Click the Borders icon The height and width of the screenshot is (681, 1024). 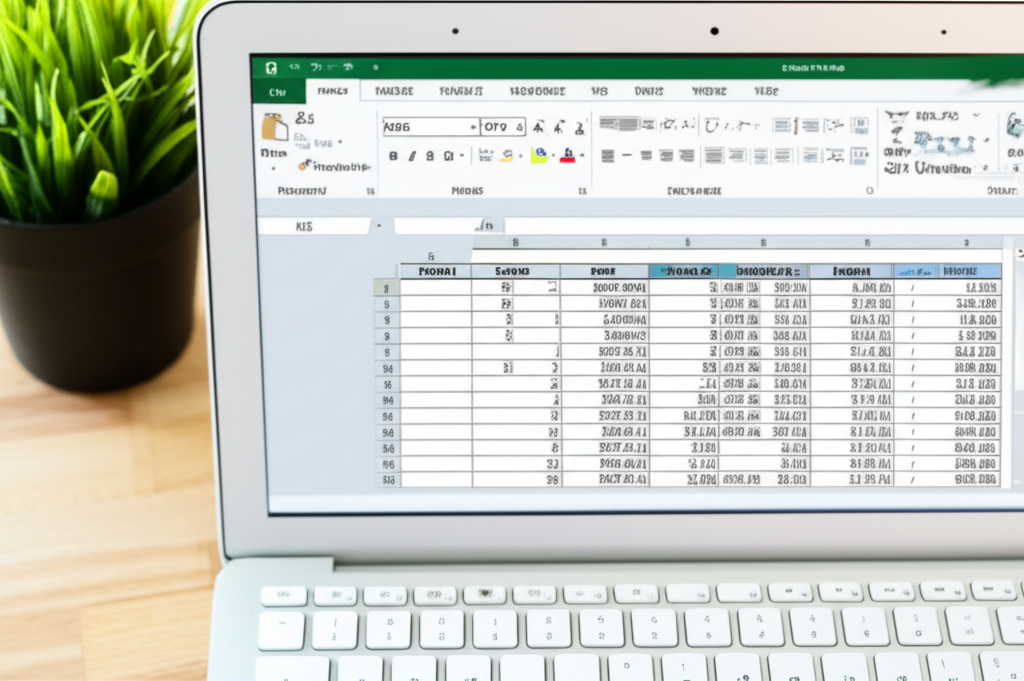point(449,156)
